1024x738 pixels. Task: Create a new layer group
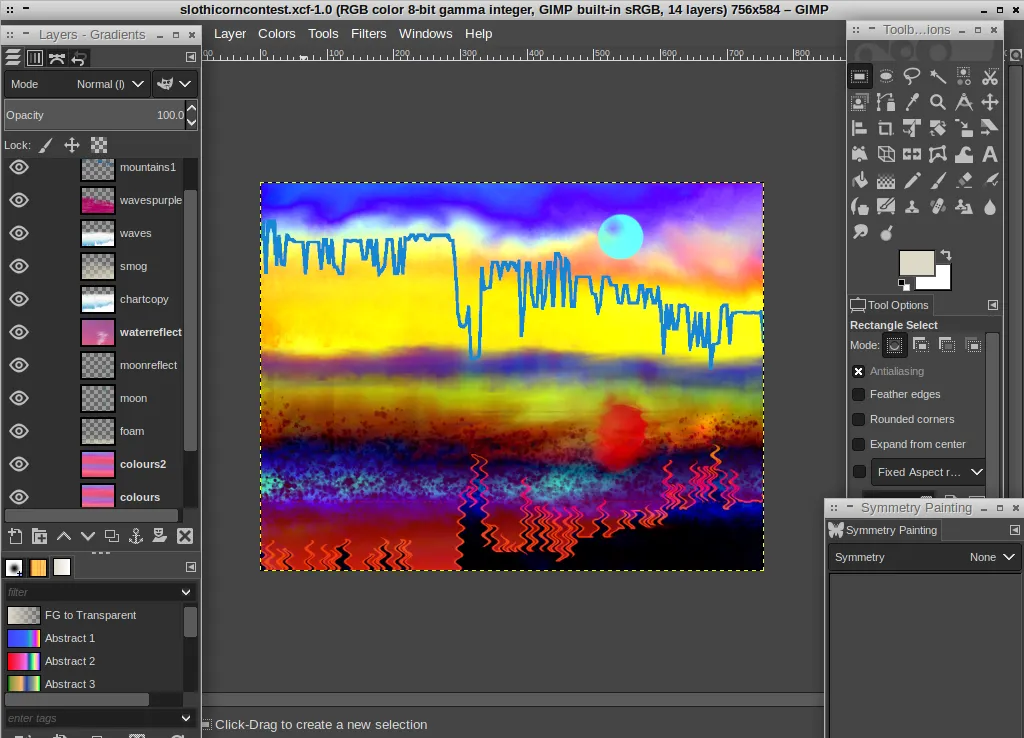click(39, 536)
